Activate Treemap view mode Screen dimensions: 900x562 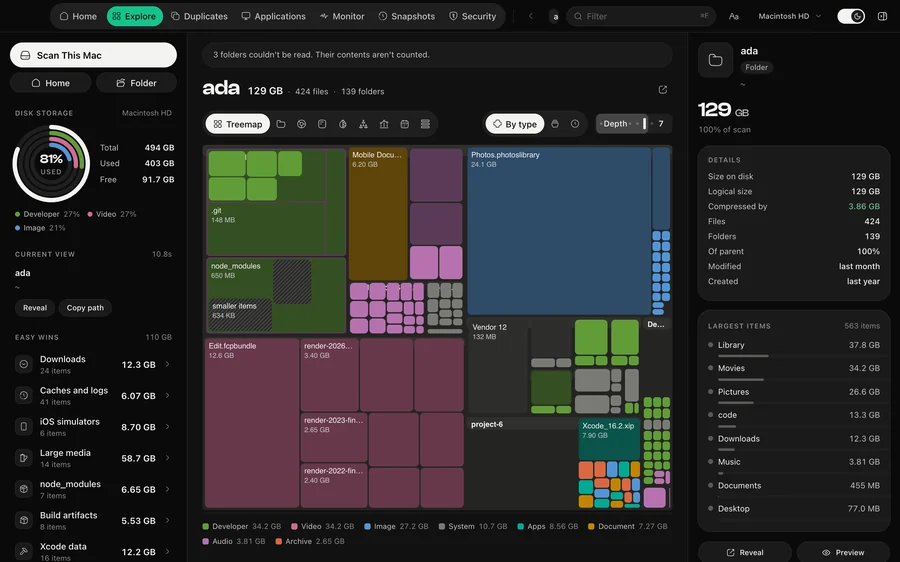[x=238, y=124]
